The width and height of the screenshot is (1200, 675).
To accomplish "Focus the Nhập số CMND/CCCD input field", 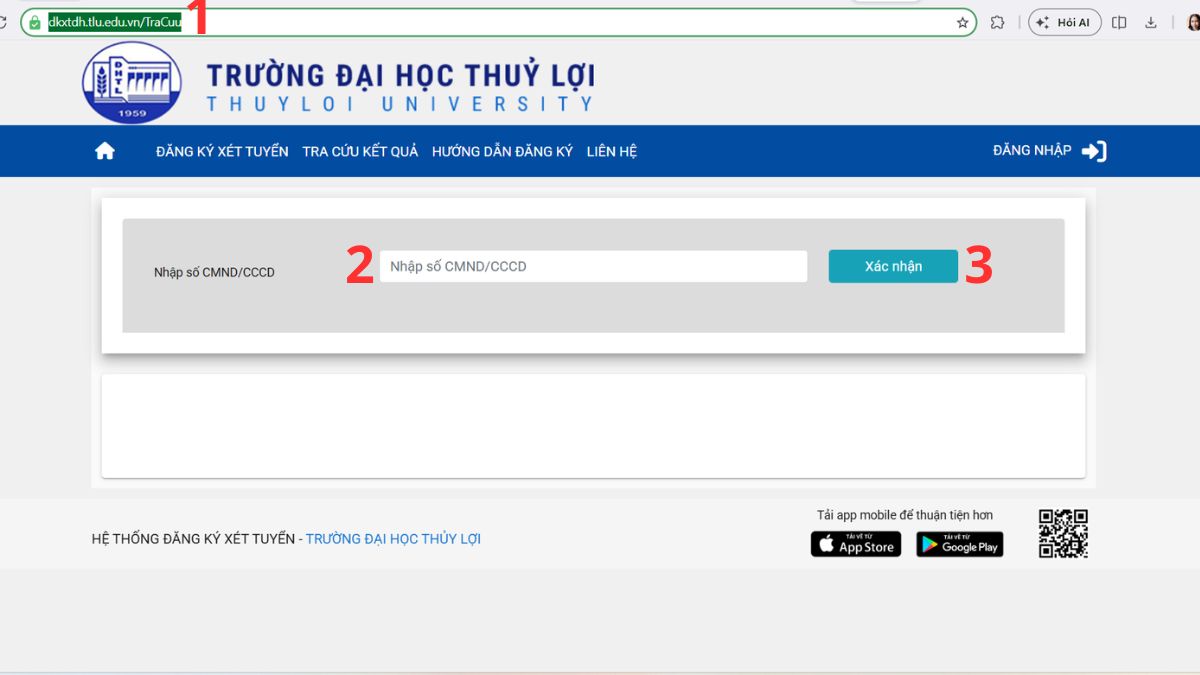I will pos(593,266).
